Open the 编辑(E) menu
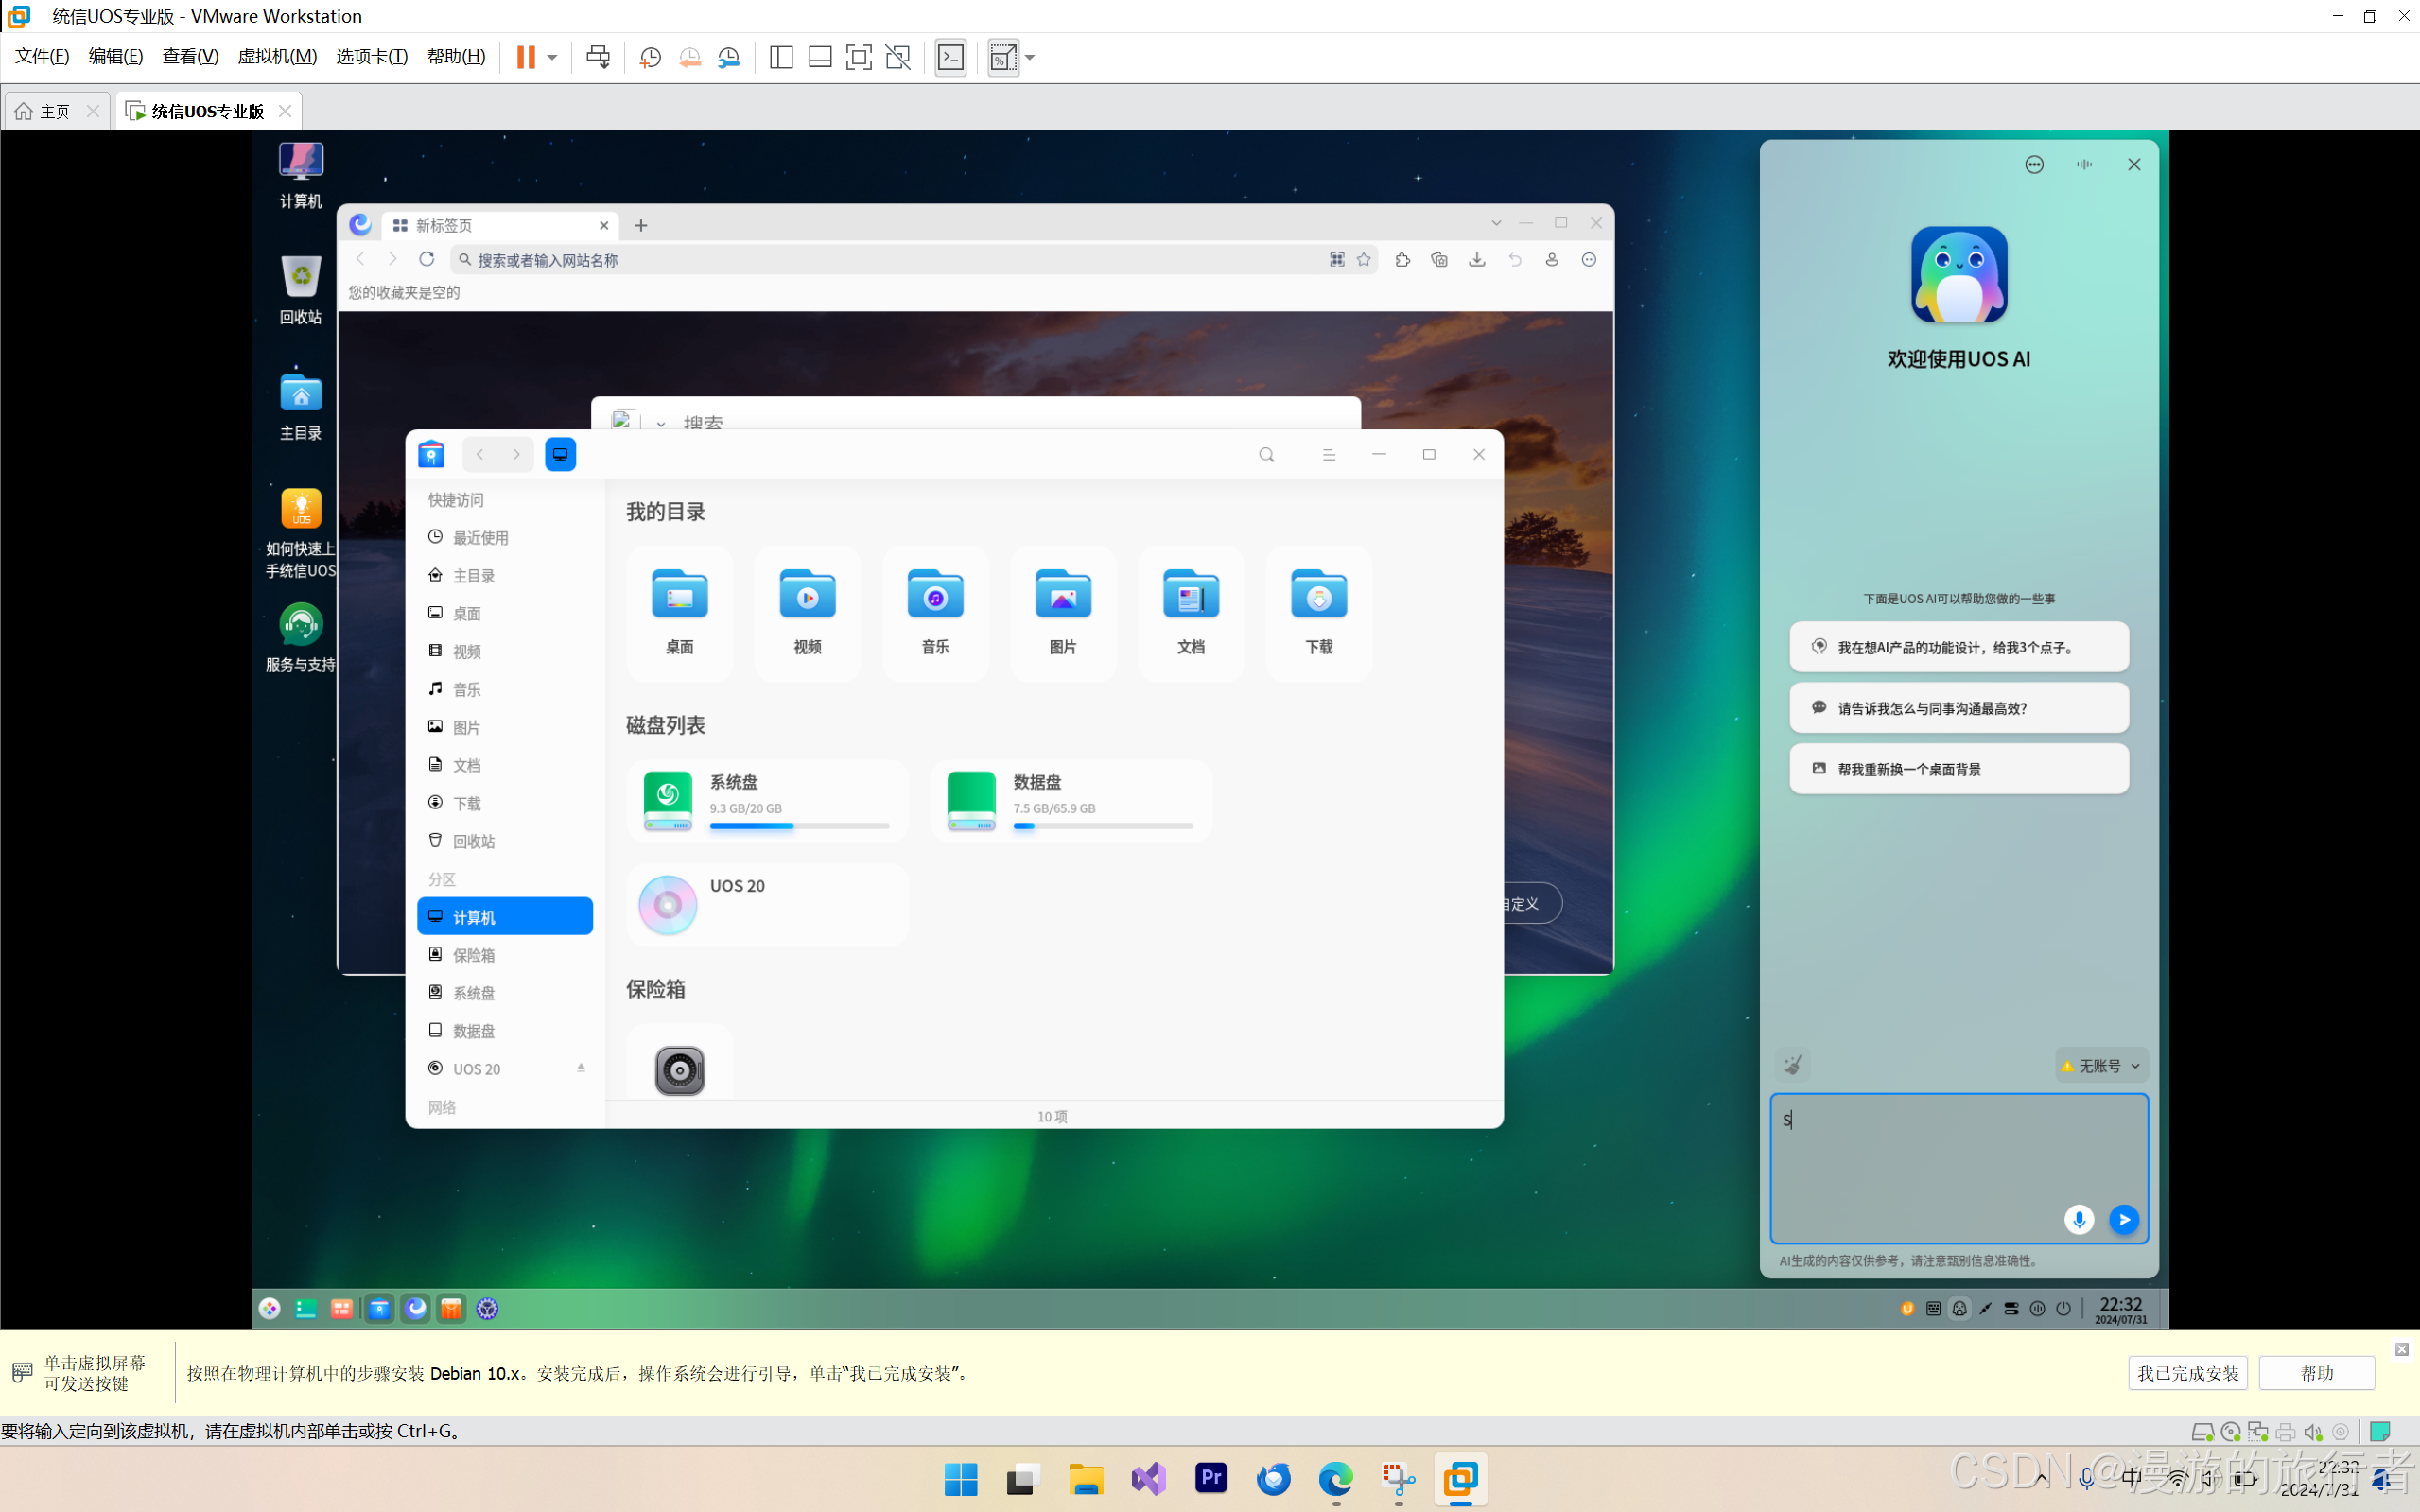The width and height of the screenshot is (2420, 1512). (116, 56)
